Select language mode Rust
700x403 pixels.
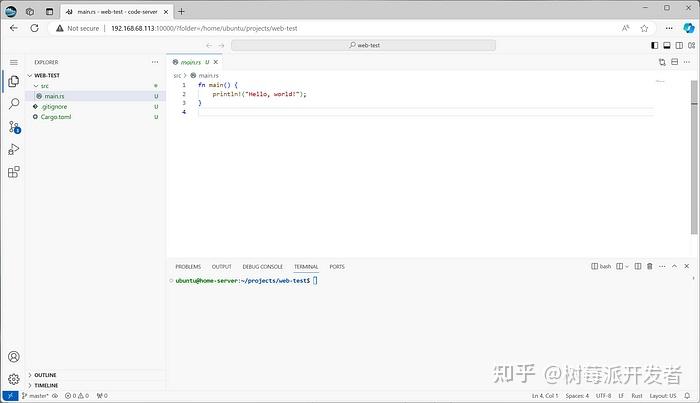637,395
